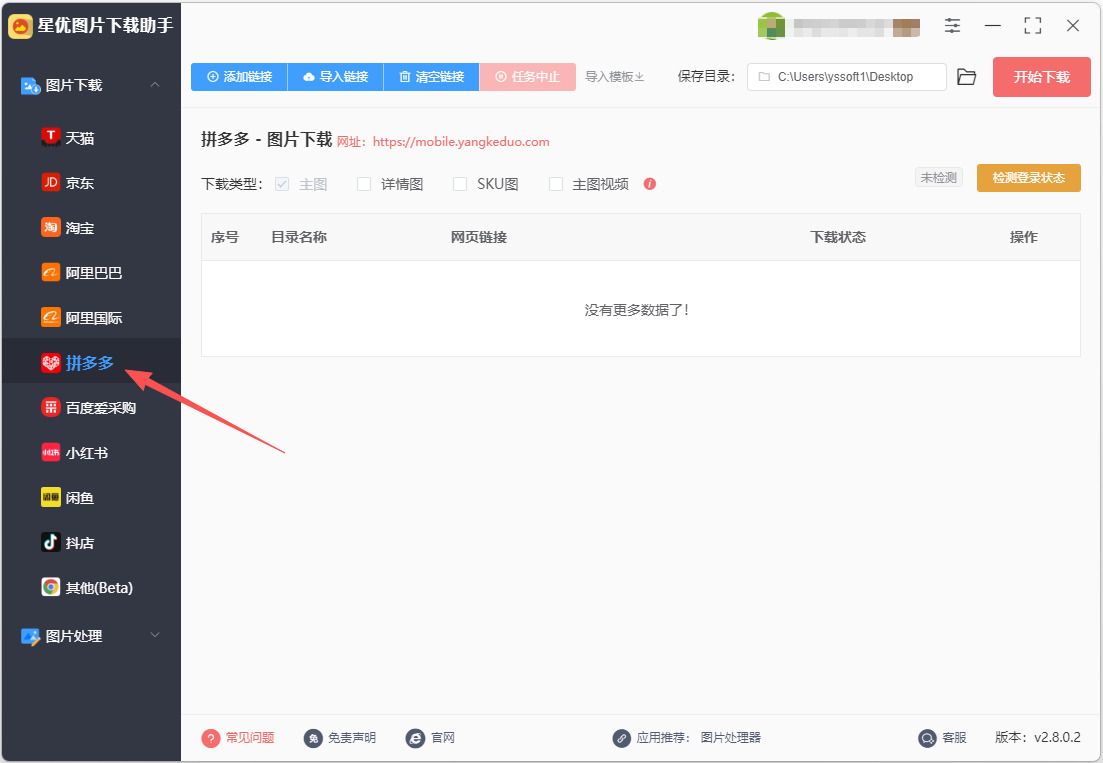1103x763 pixels.
Task: Enable the 主图视频 checkbox
Action: click(x=556, y=184)
